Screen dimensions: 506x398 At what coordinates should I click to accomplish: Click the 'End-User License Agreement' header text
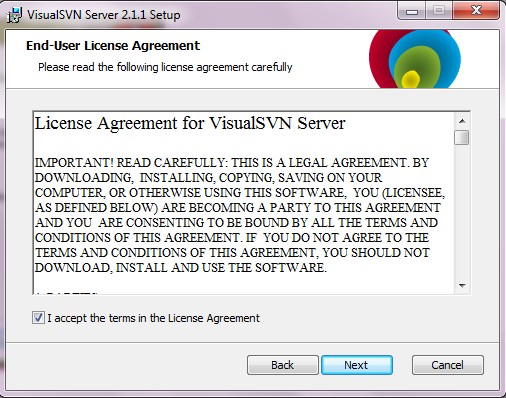click(113, 46)
